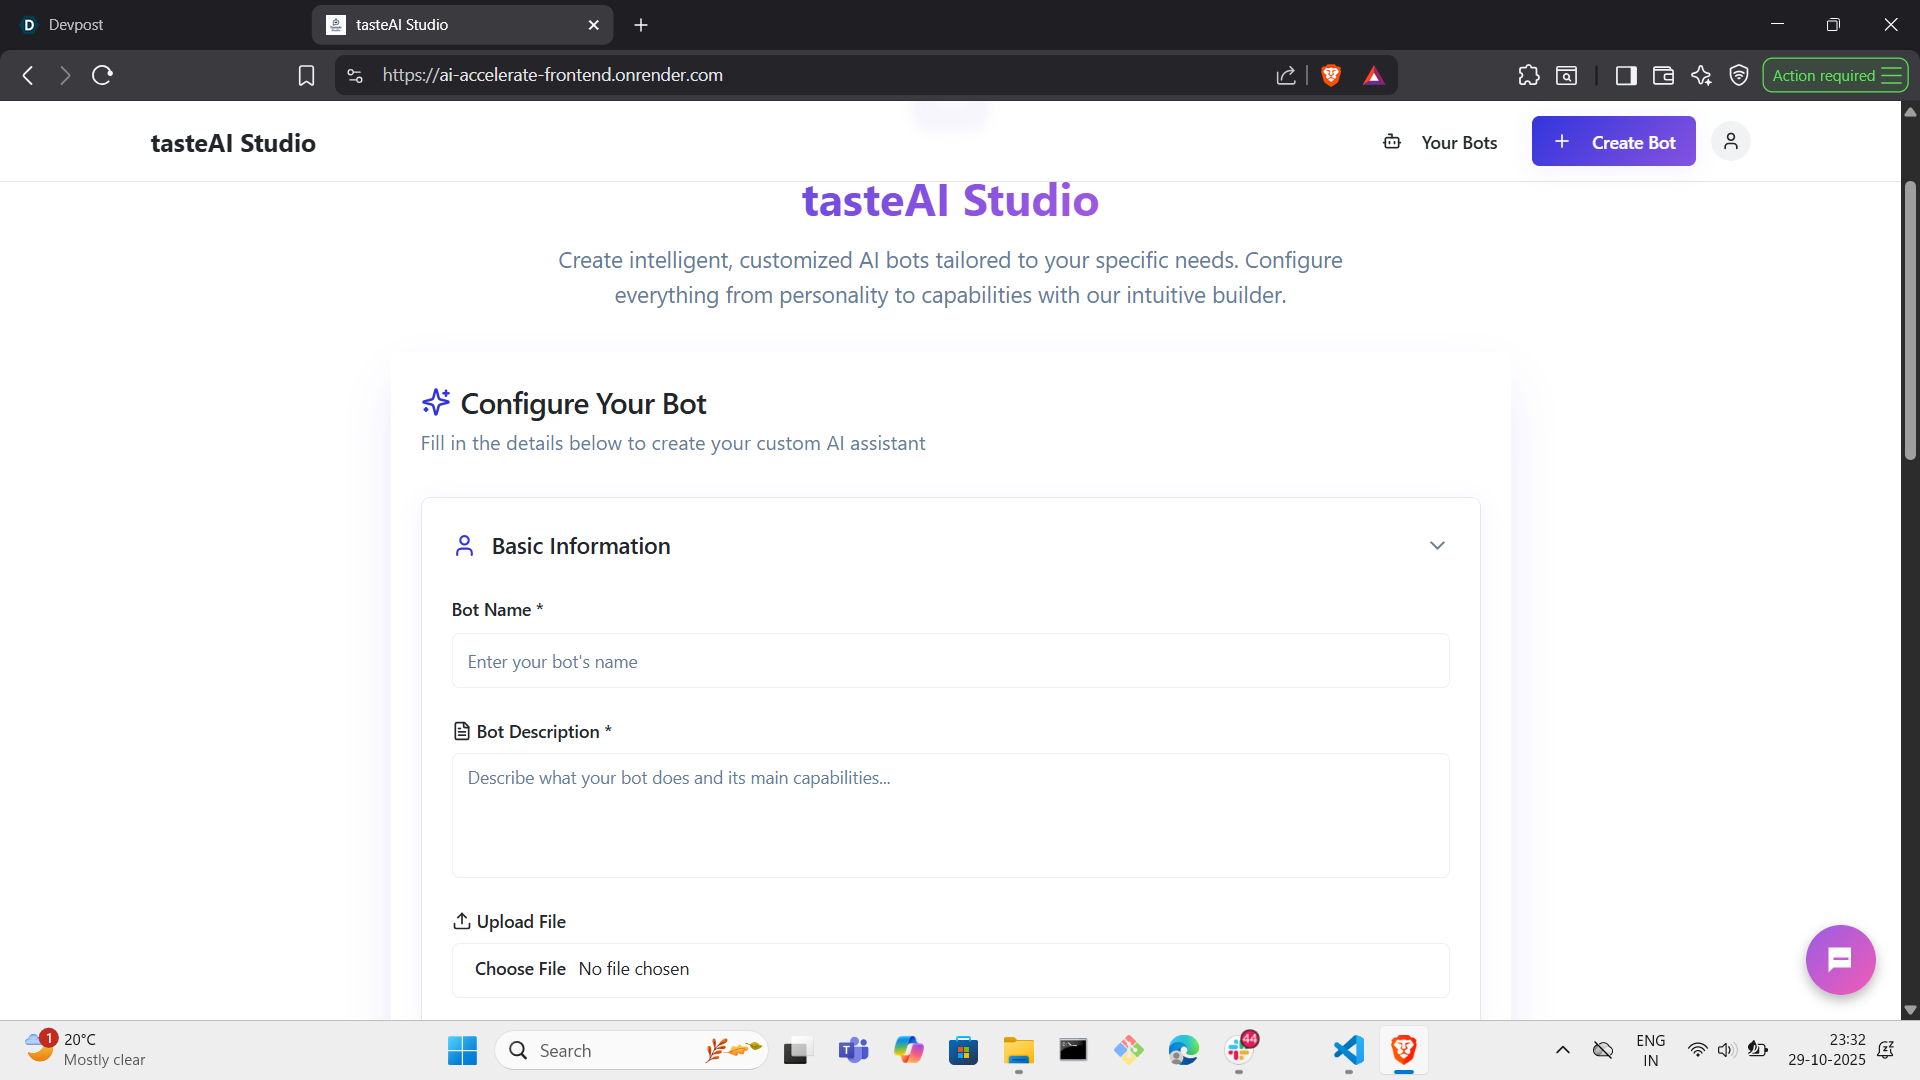The image size is (1920, 1080).
Task: Open the user profile avatar icon
Action: click(1730, 142)
